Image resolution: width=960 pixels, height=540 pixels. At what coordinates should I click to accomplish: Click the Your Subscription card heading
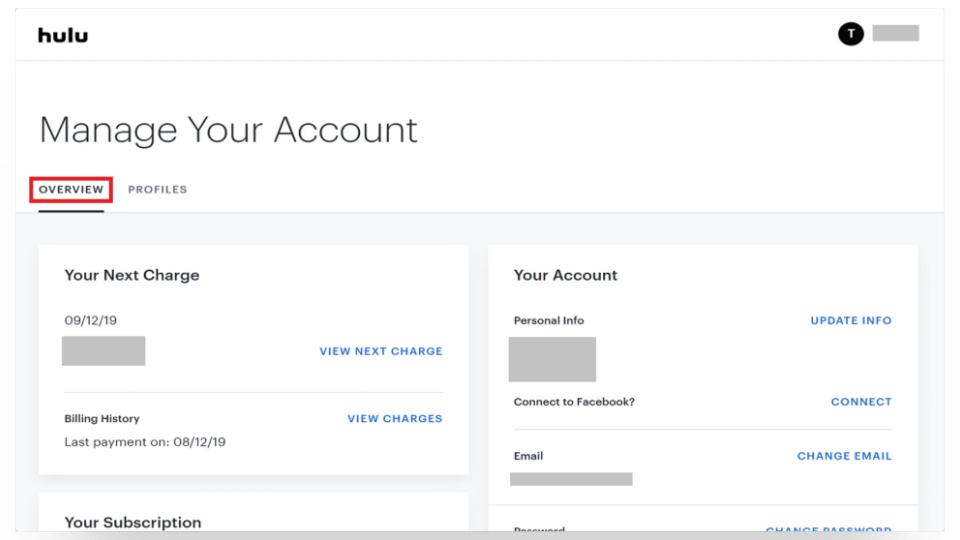click(133, 522)
